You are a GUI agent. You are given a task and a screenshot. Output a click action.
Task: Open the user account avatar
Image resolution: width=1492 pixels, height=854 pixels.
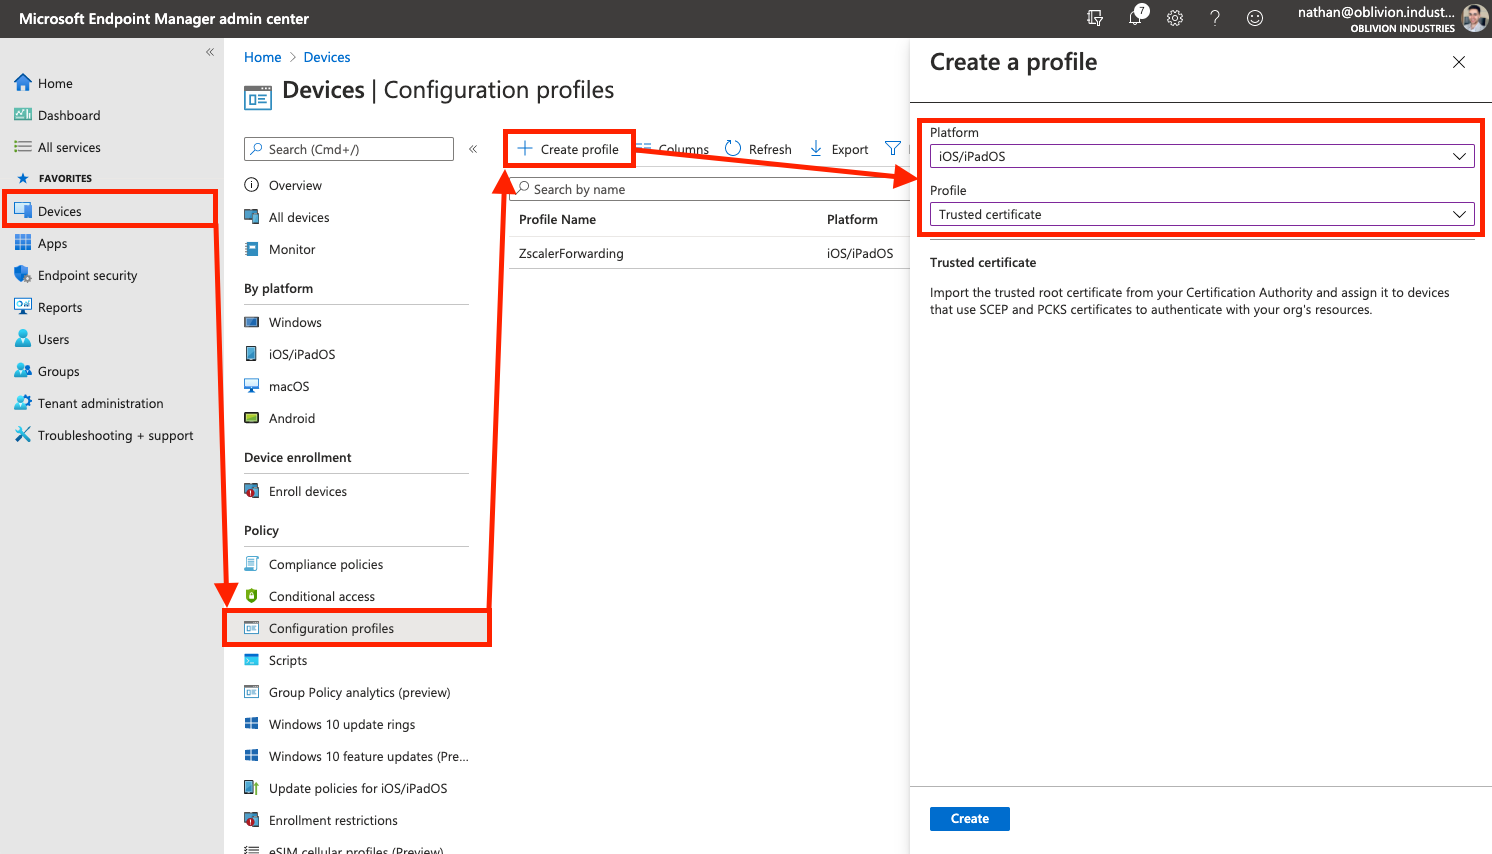(x=1474, y=18)
